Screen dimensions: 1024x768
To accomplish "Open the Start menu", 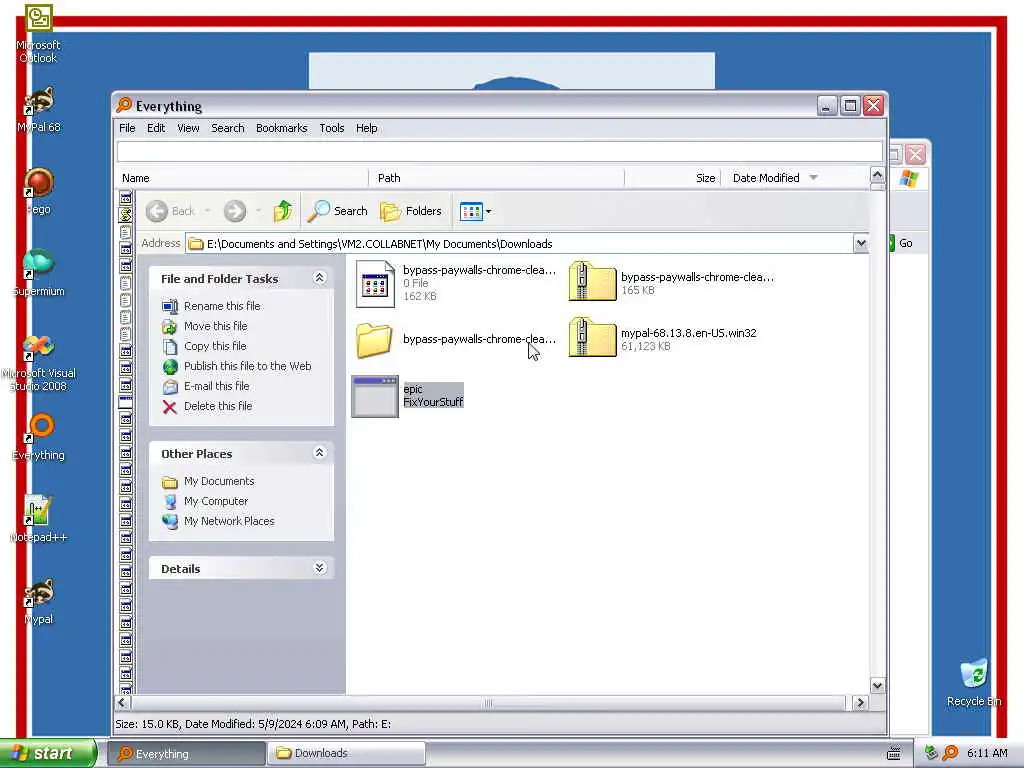I will tap(48, 754).
